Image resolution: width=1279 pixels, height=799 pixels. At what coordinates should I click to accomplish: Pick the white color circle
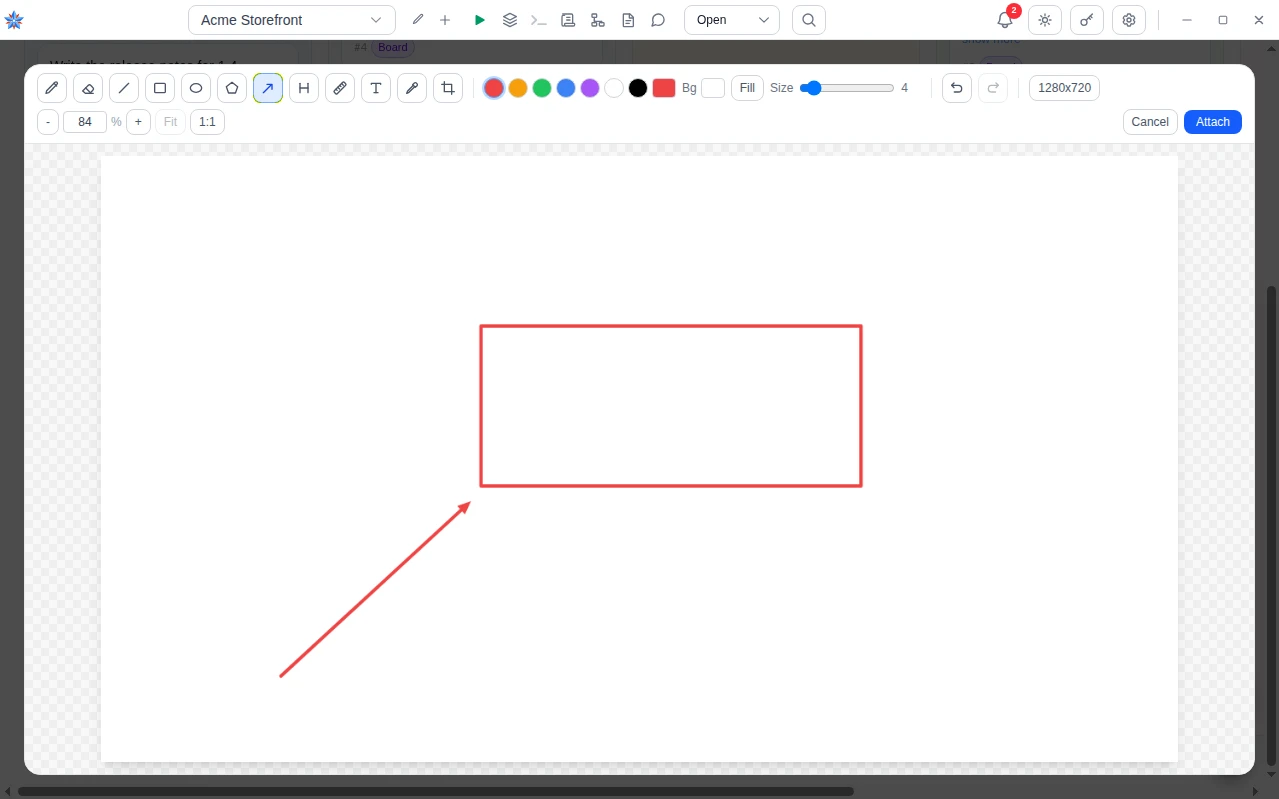614,88
